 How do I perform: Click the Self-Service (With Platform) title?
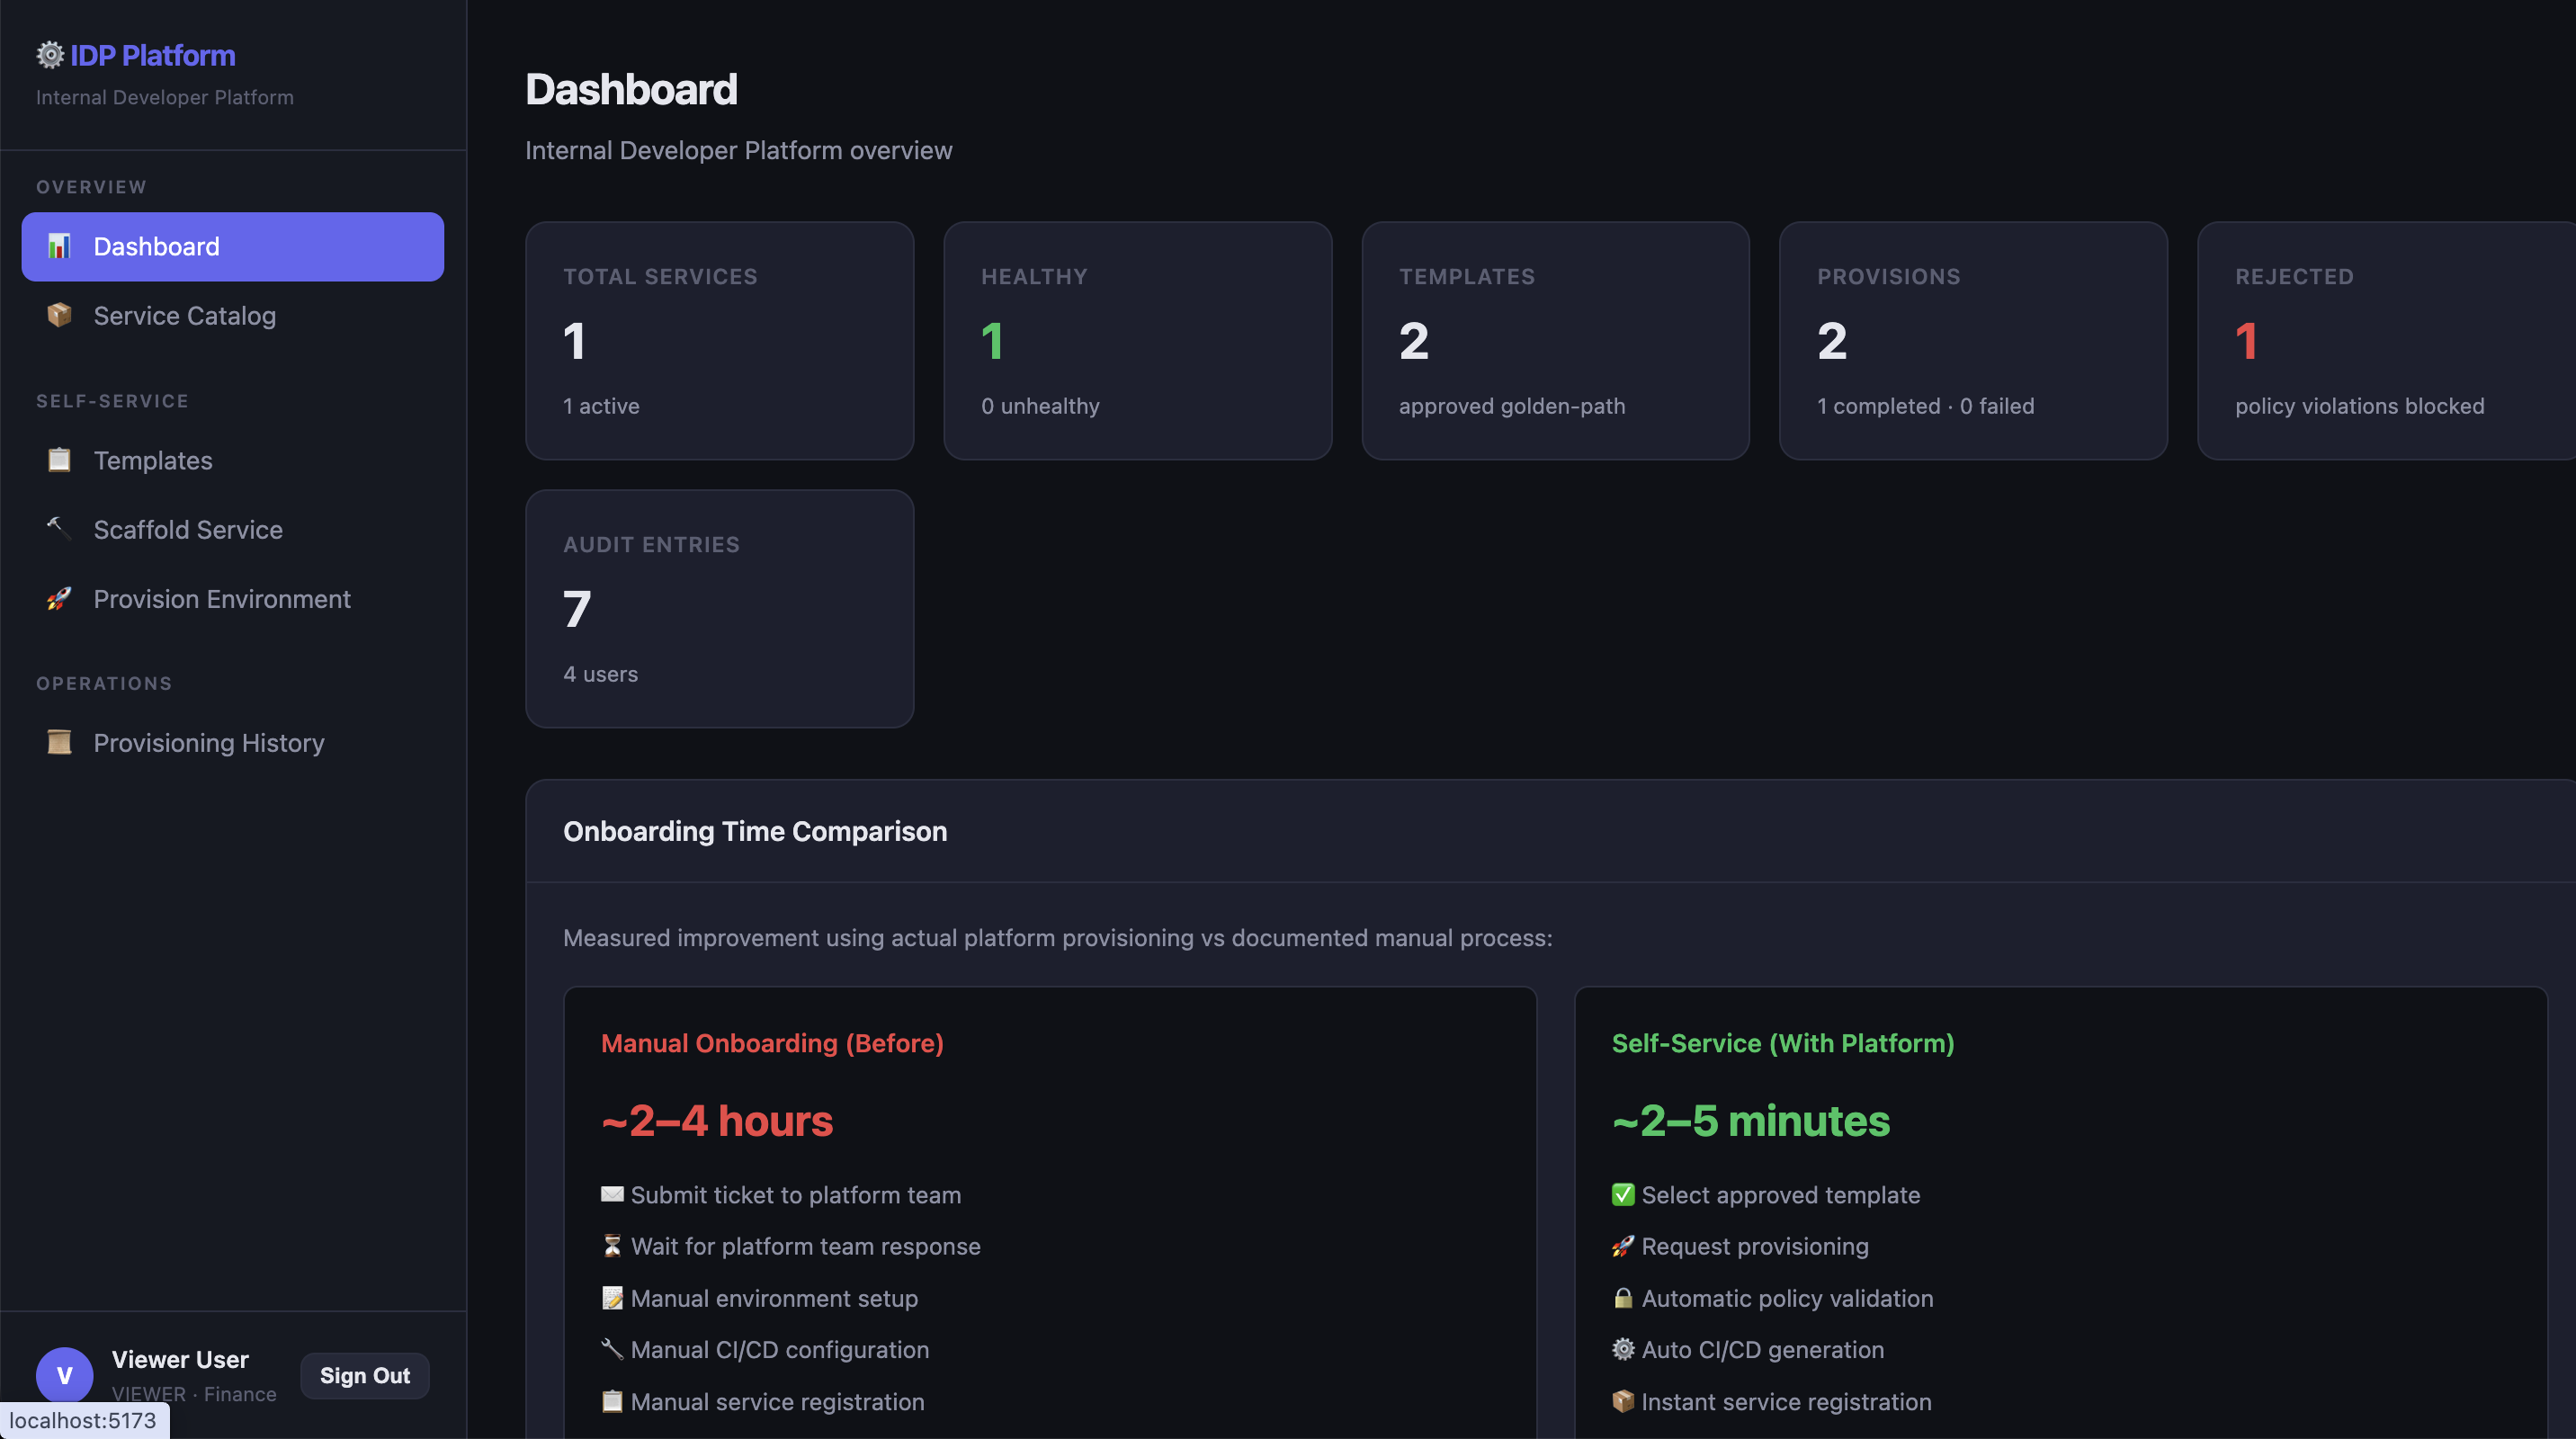[x=1783, y=1043]
